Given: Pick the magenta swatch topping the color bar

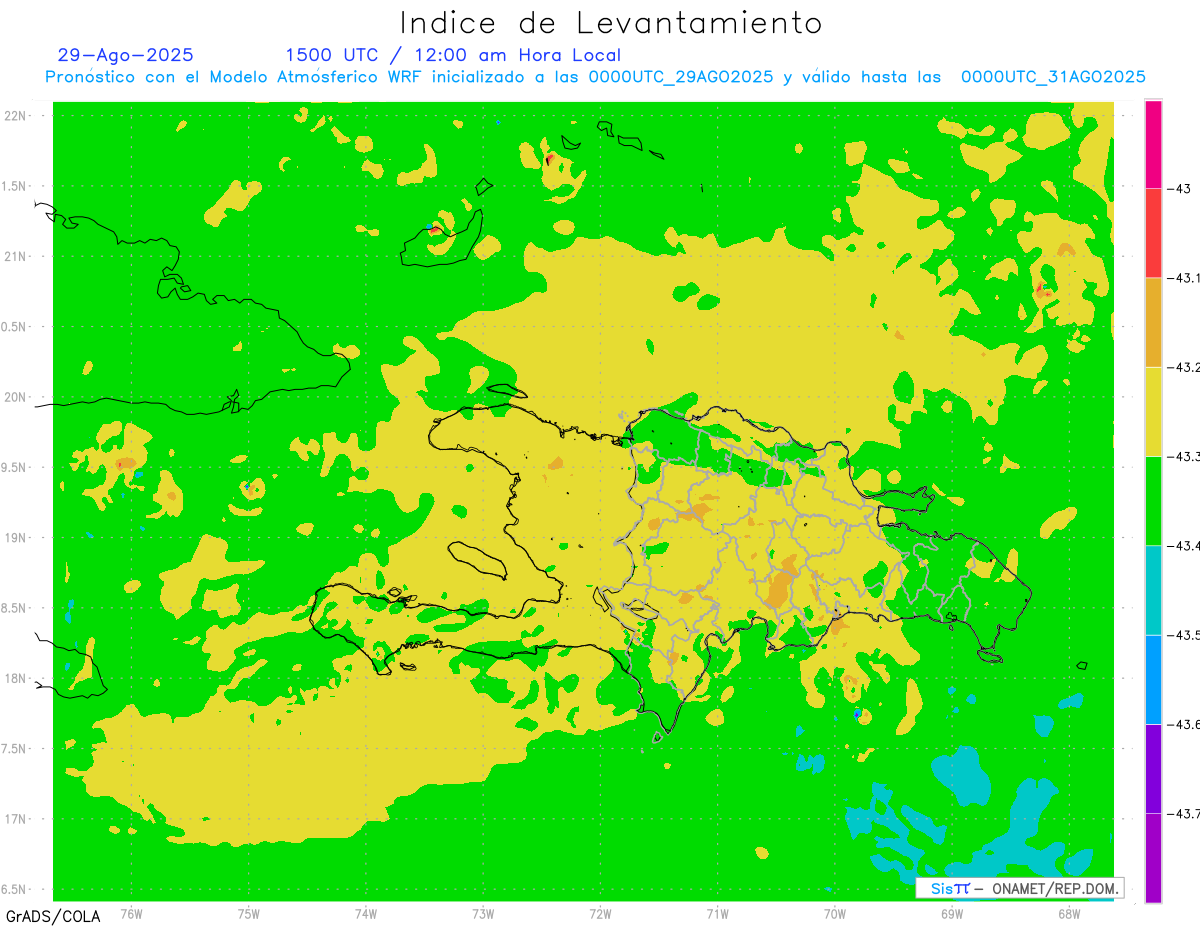Looking at the screenshot, I should tap(1153, 144).
